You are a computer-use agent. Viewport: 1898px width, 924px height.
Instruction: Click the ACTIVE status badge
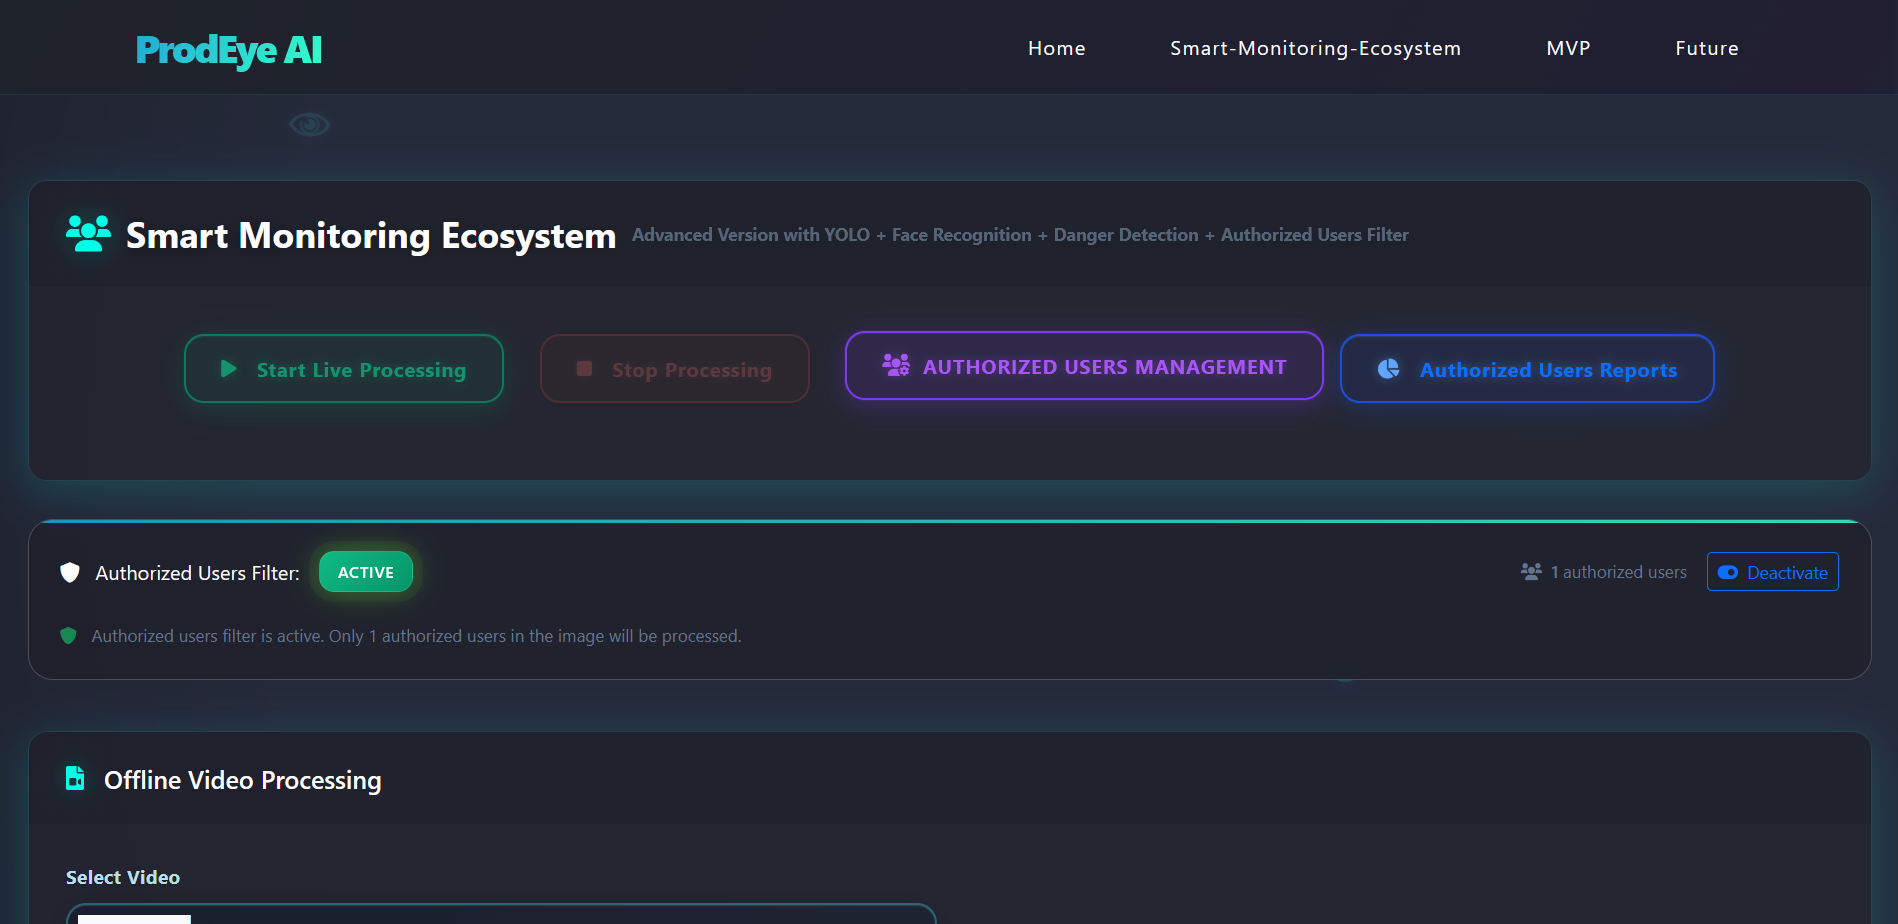[366, 572]
